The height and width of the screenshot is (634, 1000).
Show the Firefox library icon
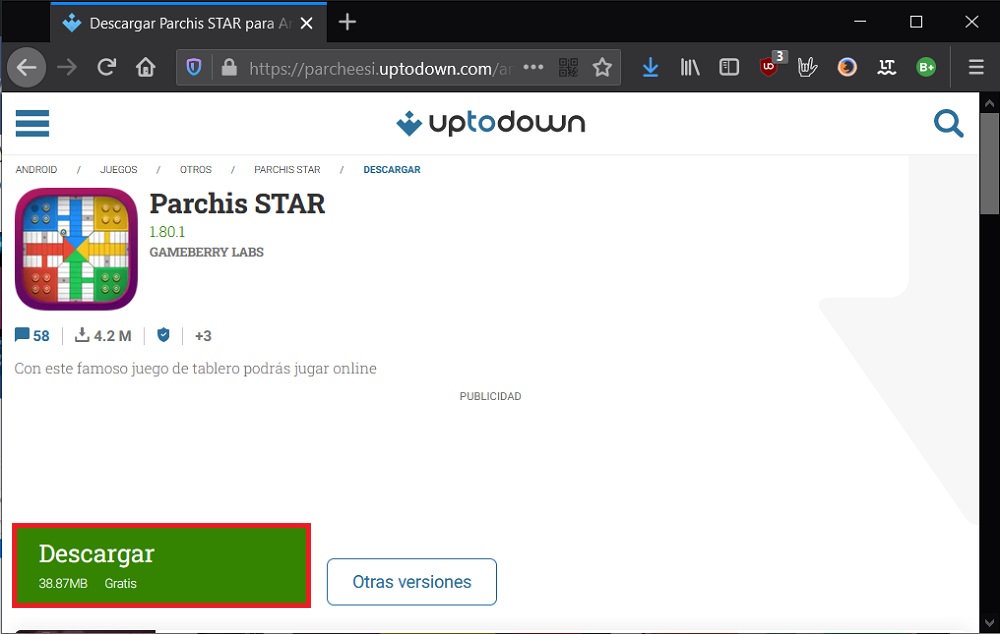click(690, 68)
